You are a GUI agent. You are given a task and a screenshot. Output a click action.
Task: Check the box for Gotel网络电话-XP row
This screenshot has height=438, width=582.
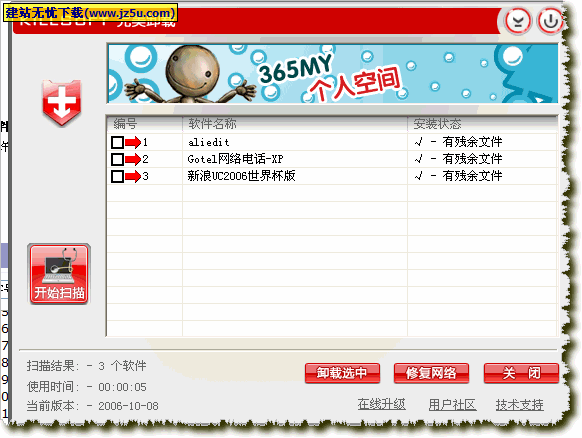point(117,159)
